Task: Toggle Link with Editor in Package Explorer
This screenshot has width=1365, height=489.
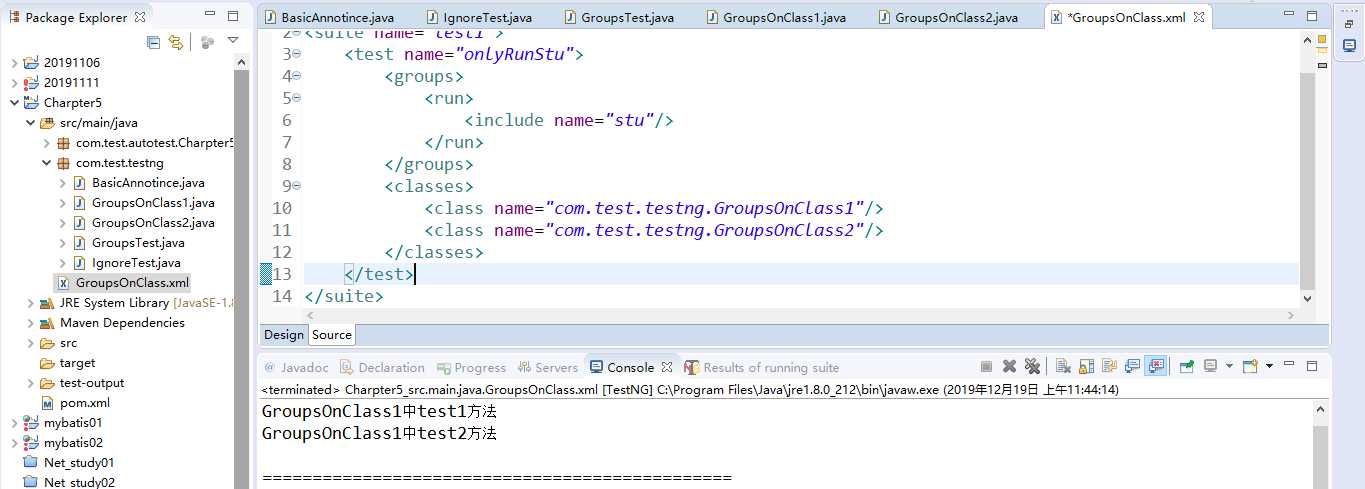Action: tap(176, 41)
